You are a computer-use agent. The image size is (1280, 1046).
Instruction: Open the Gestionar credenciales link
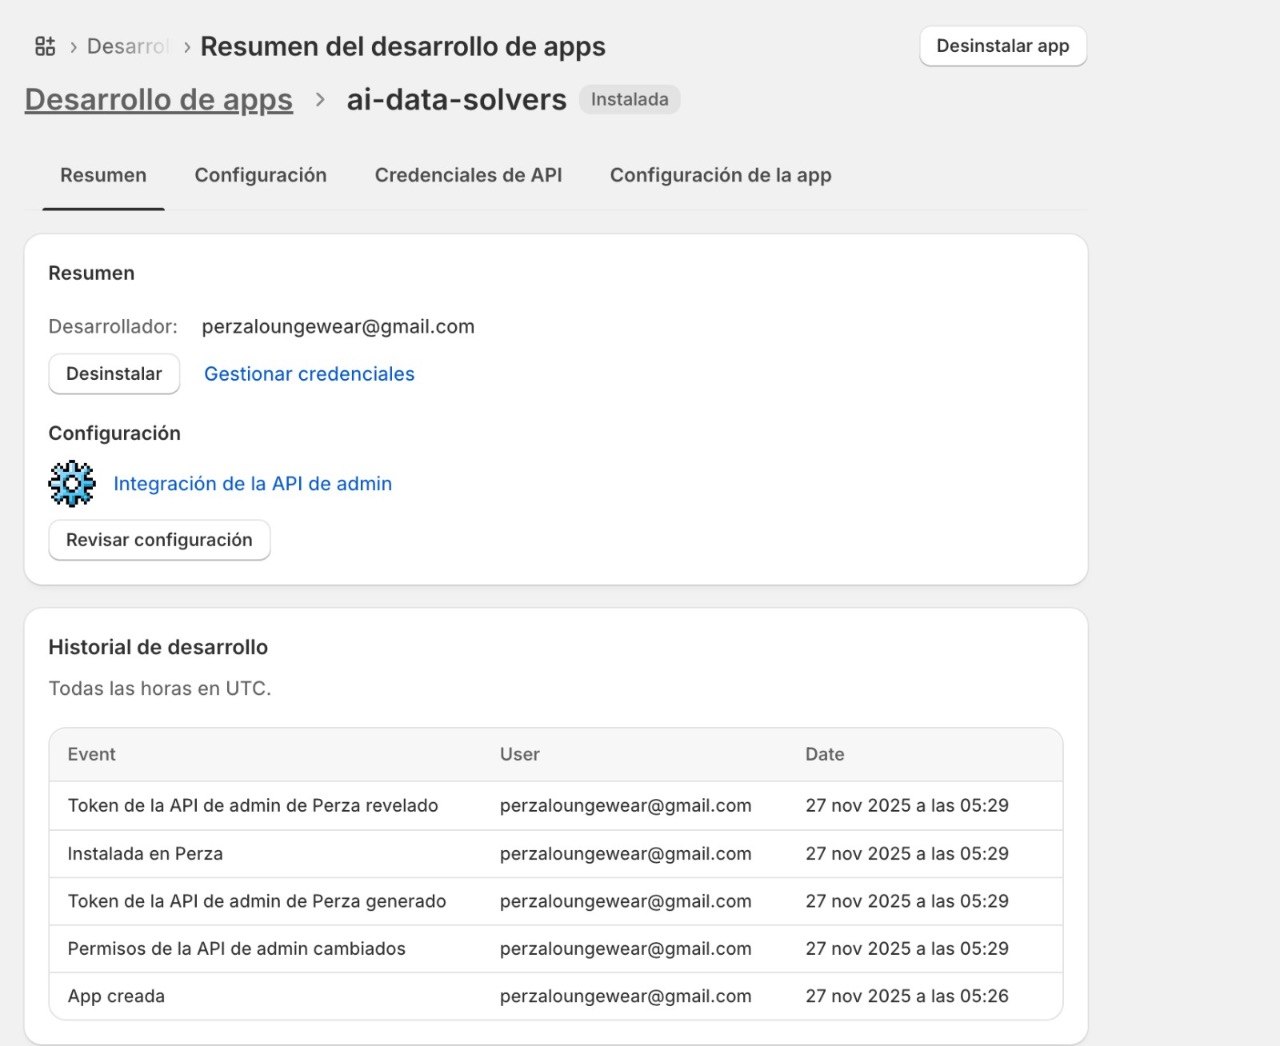tap(308, 373)
